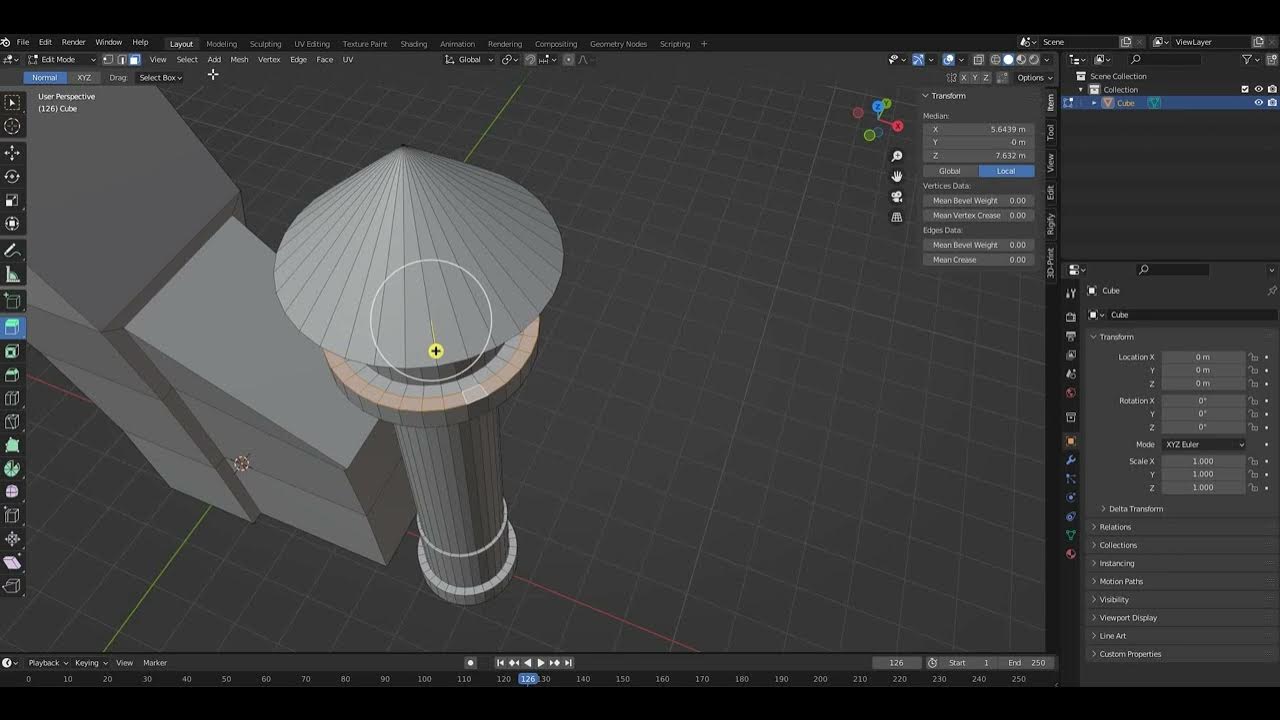Toggle snapping magnet icon
Viewport: 1280px width, 720px height.
(x=531, y=60)
